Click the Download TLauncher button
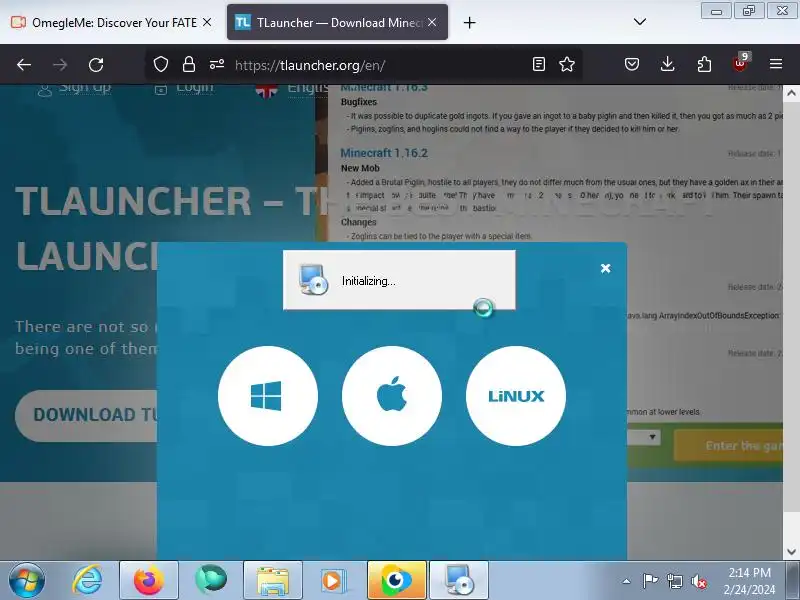This screenshot has width=800, height=600. pyautogui.click(x=87, y=415)
